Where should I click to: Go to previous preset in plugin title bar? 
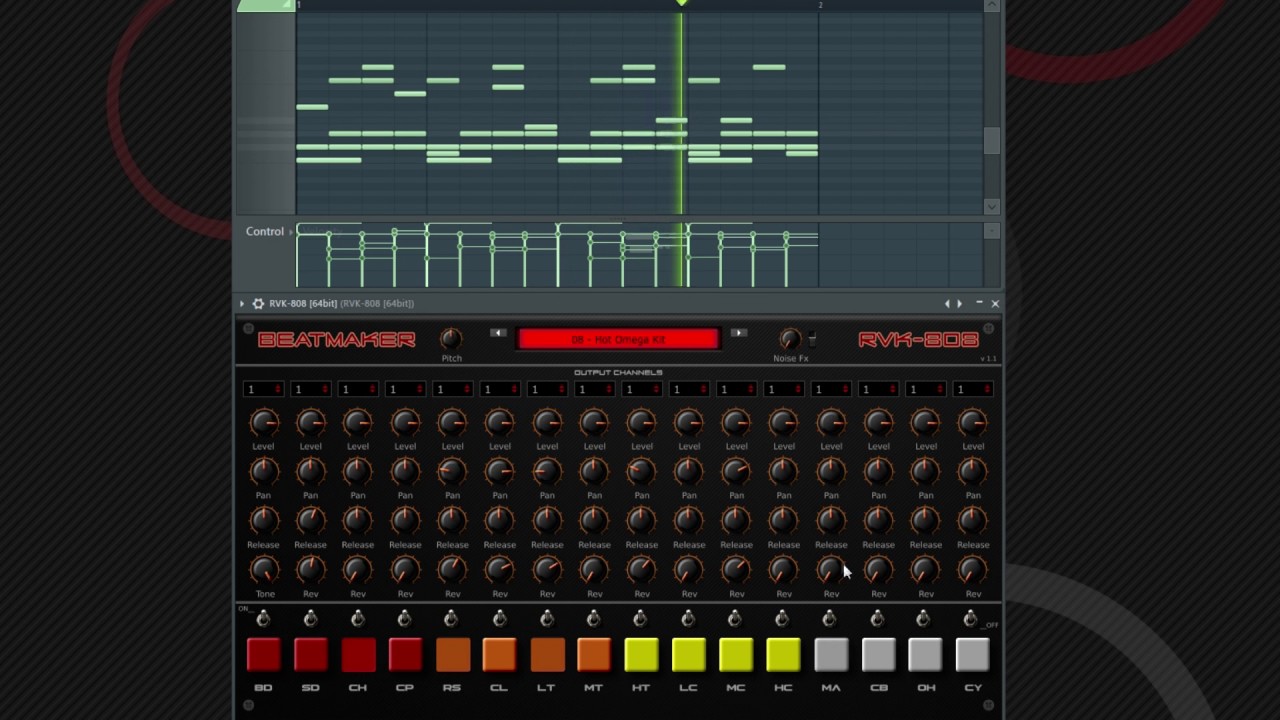click(x=947, y=303)
